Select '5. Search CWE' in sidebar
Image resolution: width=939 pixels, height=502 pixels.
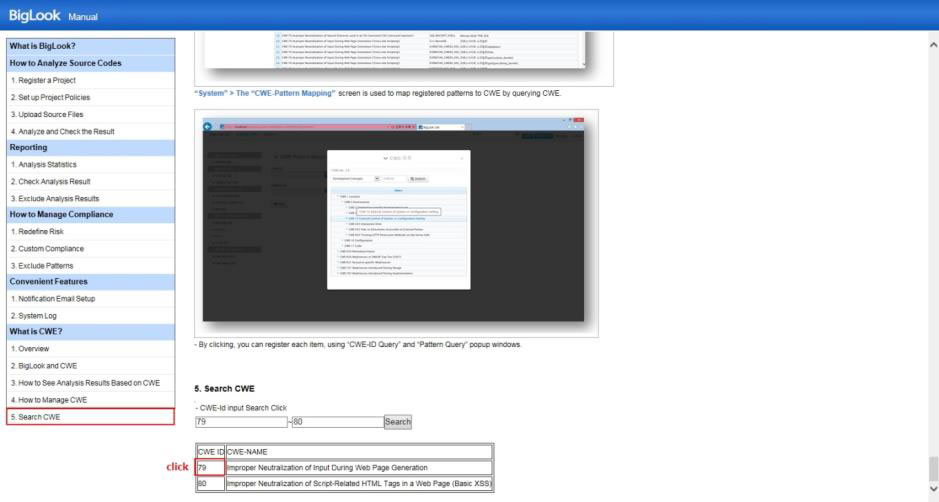(x=90, y=417)
